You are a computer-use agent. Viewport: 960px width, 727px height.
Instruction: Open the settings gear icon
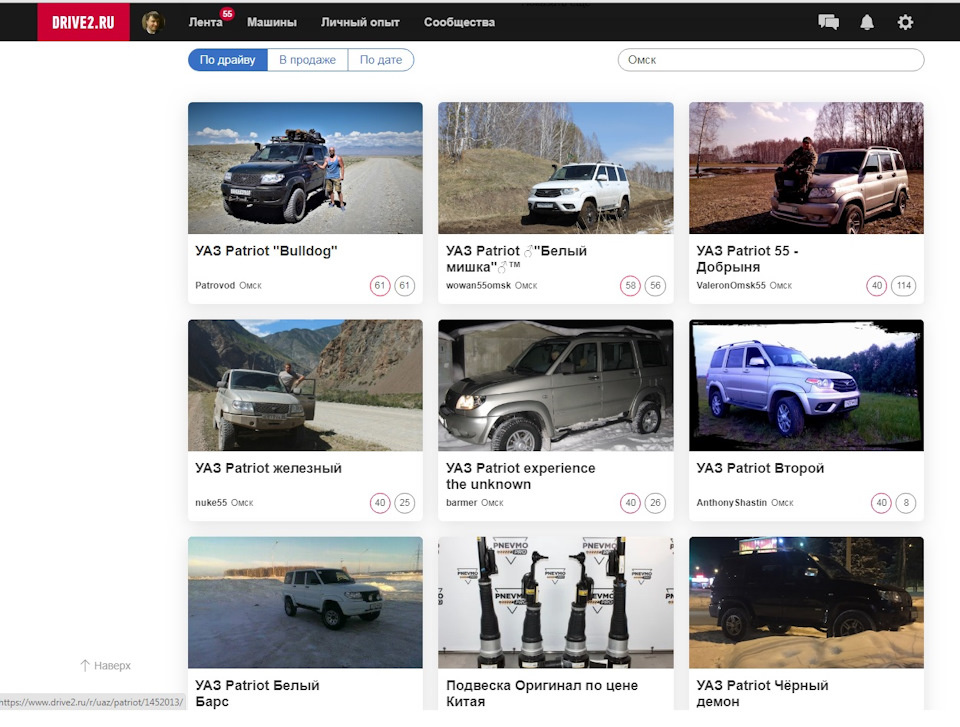[905, 22]
